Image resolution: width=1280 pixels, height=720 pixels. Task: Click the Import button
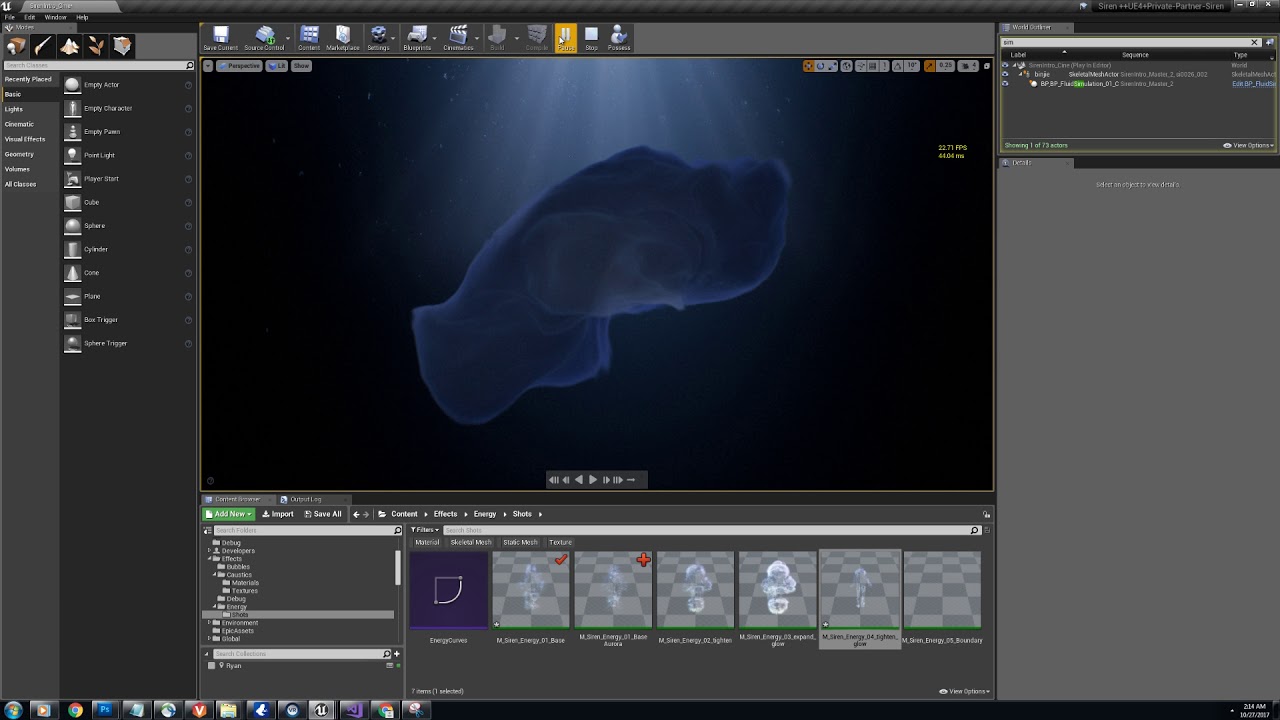[278, 514]
